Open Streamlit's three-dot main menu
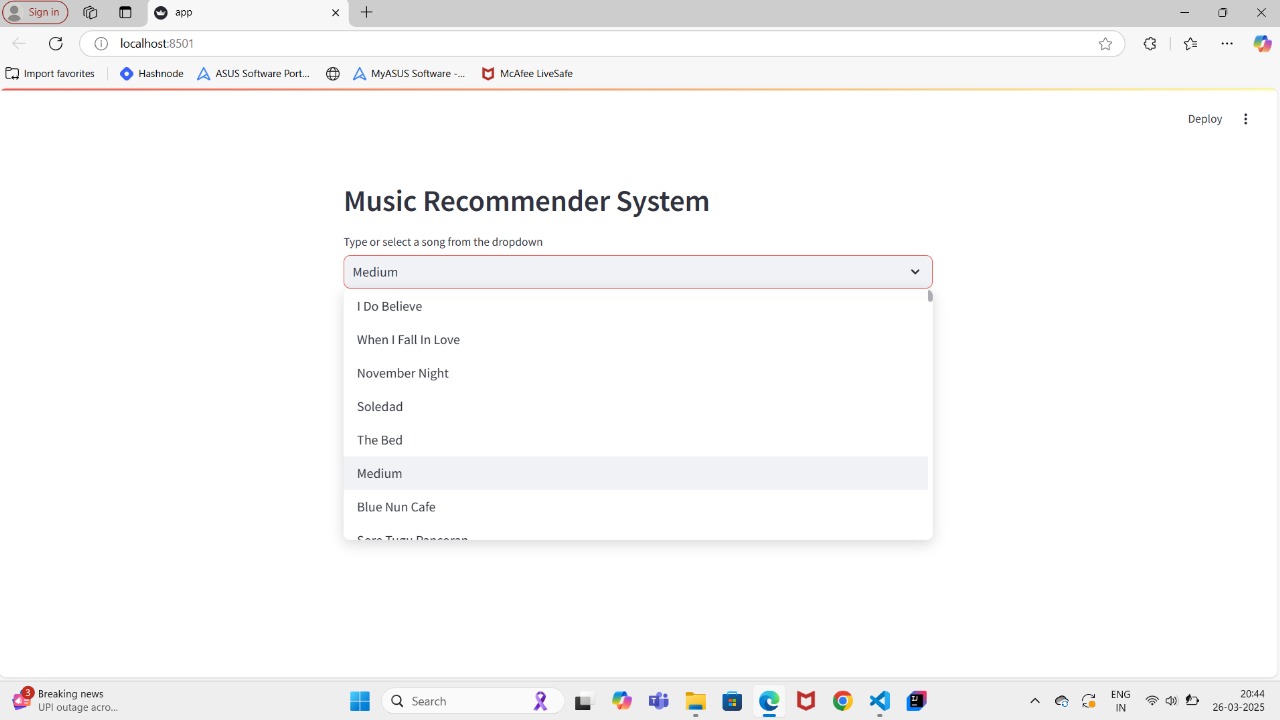This screenshot has width=1280, height=720. click(1245, 119)
